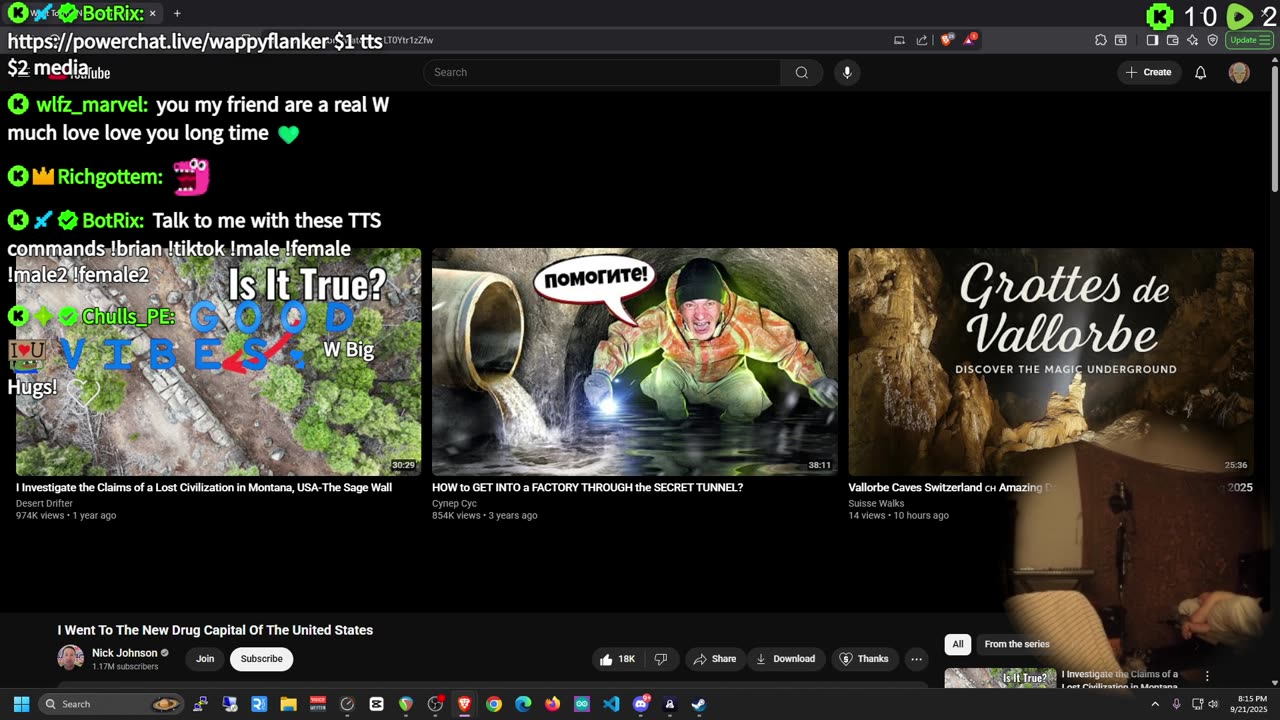Screen dimensions: 1280x720
Task: Open options for the sidebar Sage Wall video
Action: pos(1207,676)
